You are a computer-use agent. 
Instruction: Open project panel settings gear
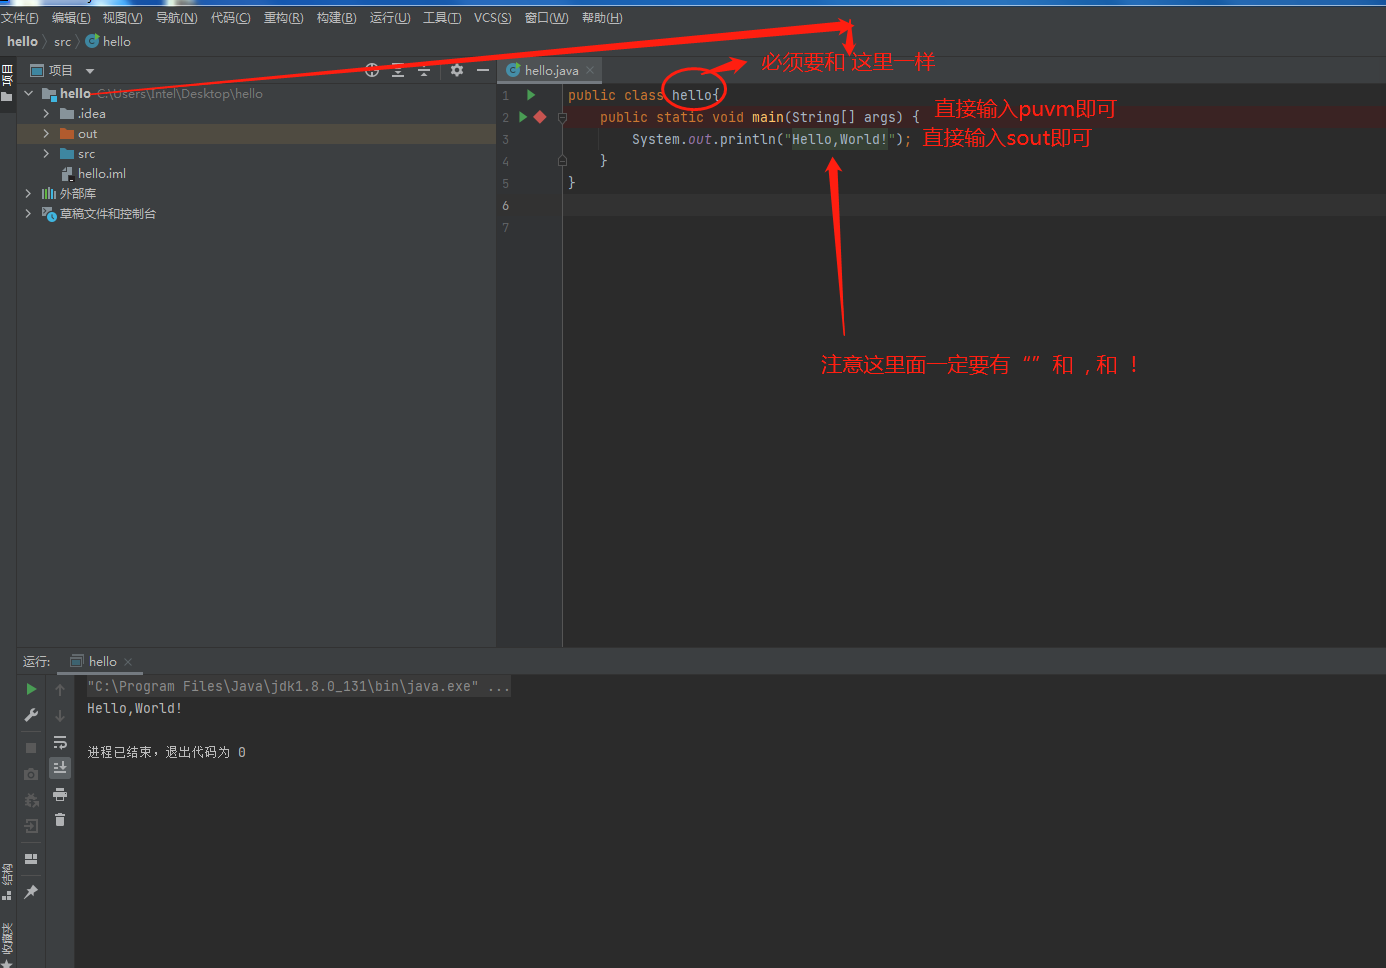pyautogui.click(x=457, y=70)
